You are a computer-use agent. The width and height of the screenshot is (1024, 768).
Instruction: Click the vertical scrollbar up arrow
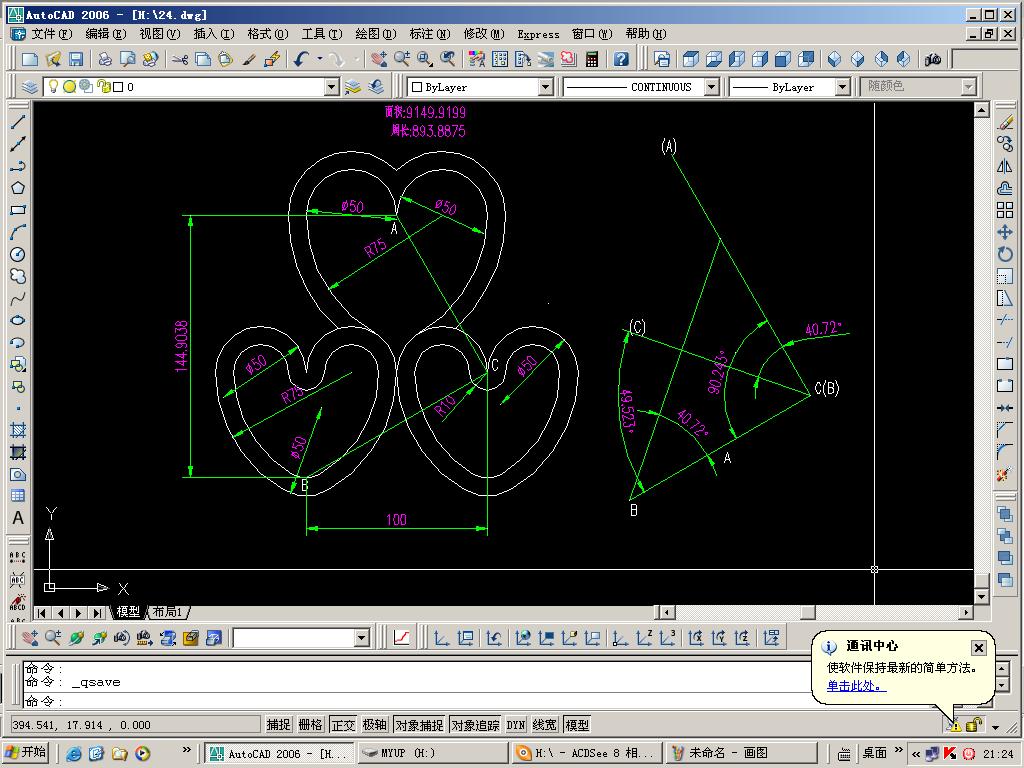[x=981, y=110]
